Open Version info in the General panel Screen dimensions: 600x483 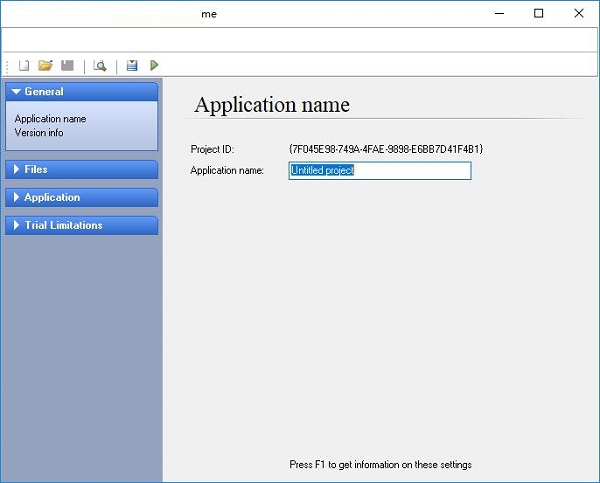point(40,132)
